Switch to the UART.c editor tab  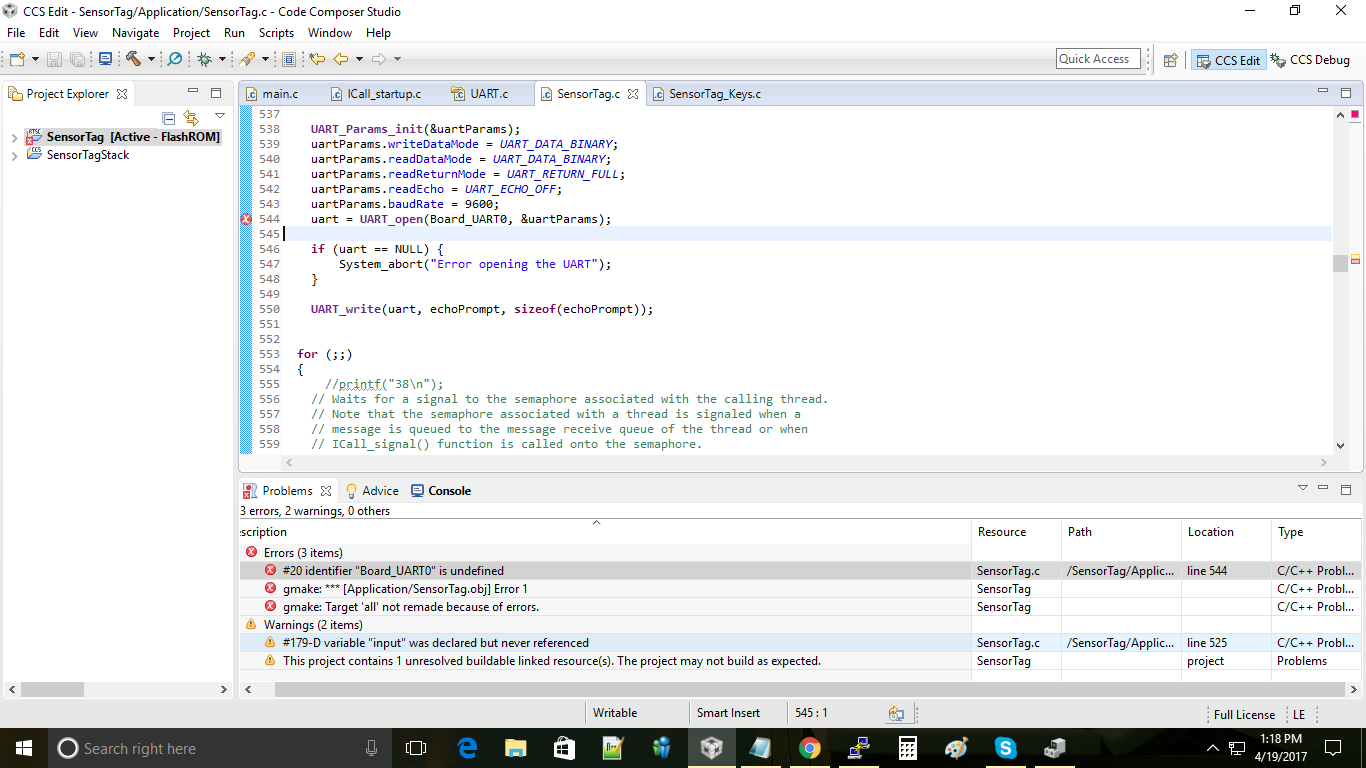tap(489, 94)
